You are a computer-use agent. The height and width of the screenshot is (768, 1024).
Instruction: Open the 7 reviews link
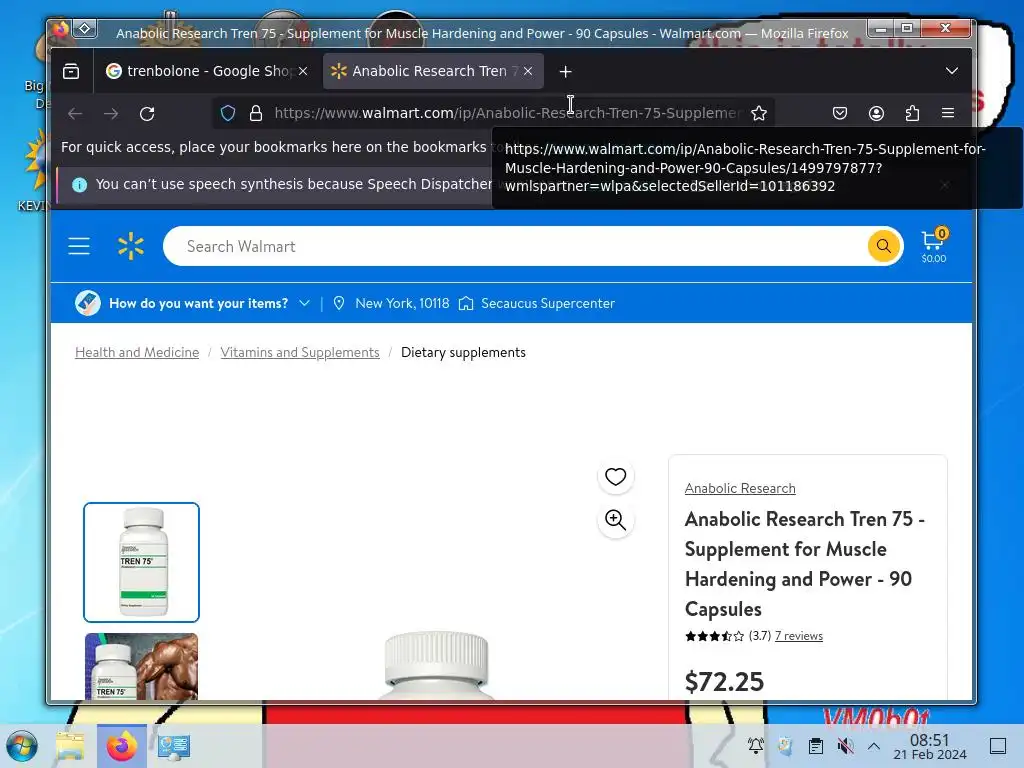coord(799,636)
